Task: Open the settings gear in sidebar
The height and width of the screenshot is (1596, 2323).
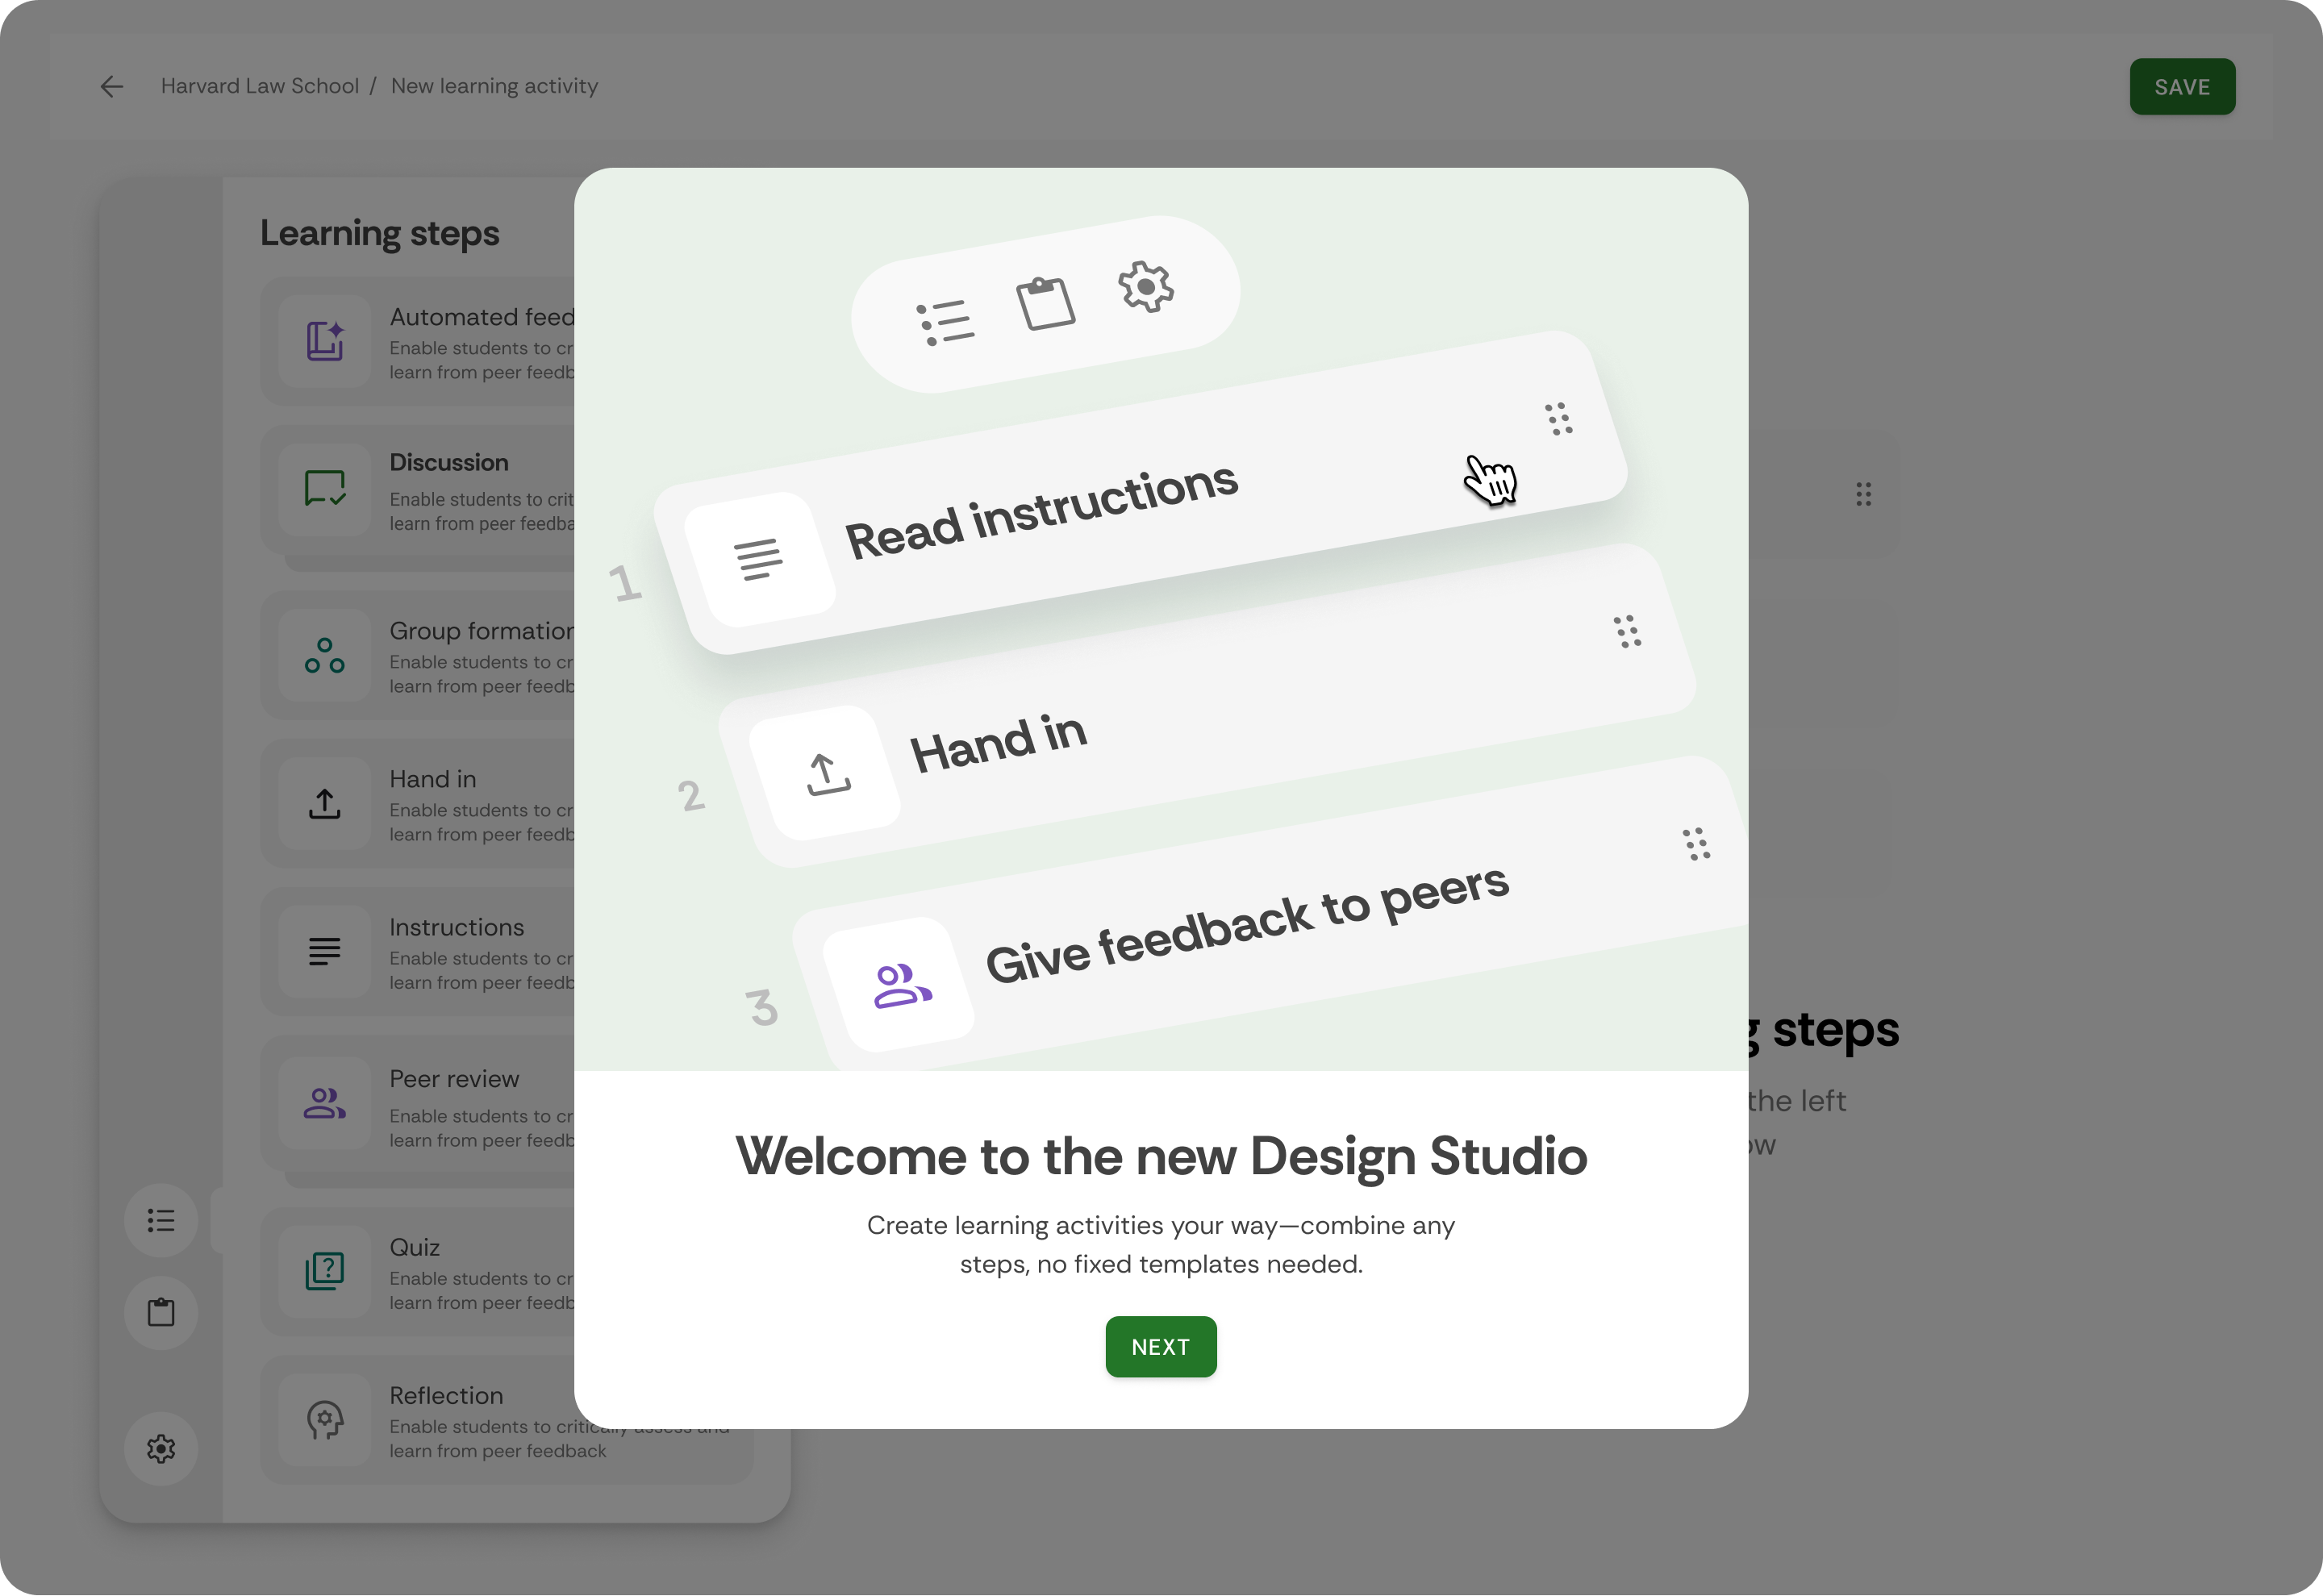Action: [161, 1448]
